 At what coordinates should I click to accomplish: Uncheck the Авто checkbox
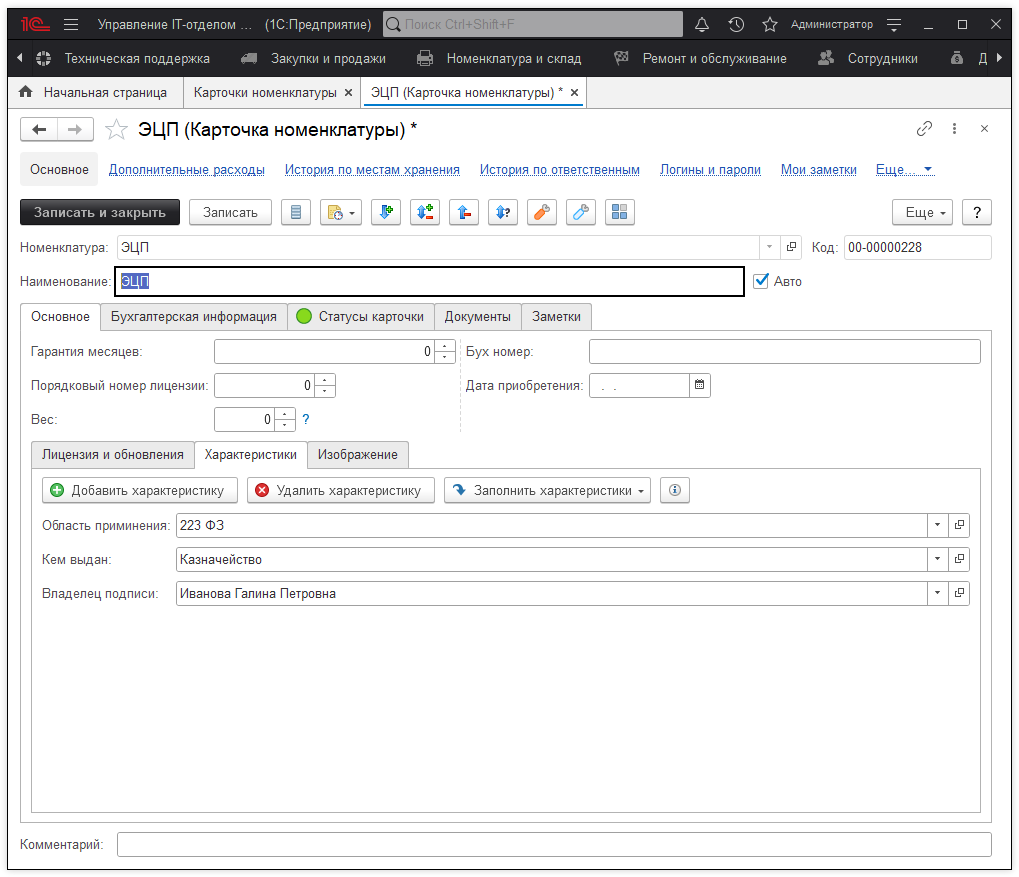pyautogui.click(x=761, y=281)
